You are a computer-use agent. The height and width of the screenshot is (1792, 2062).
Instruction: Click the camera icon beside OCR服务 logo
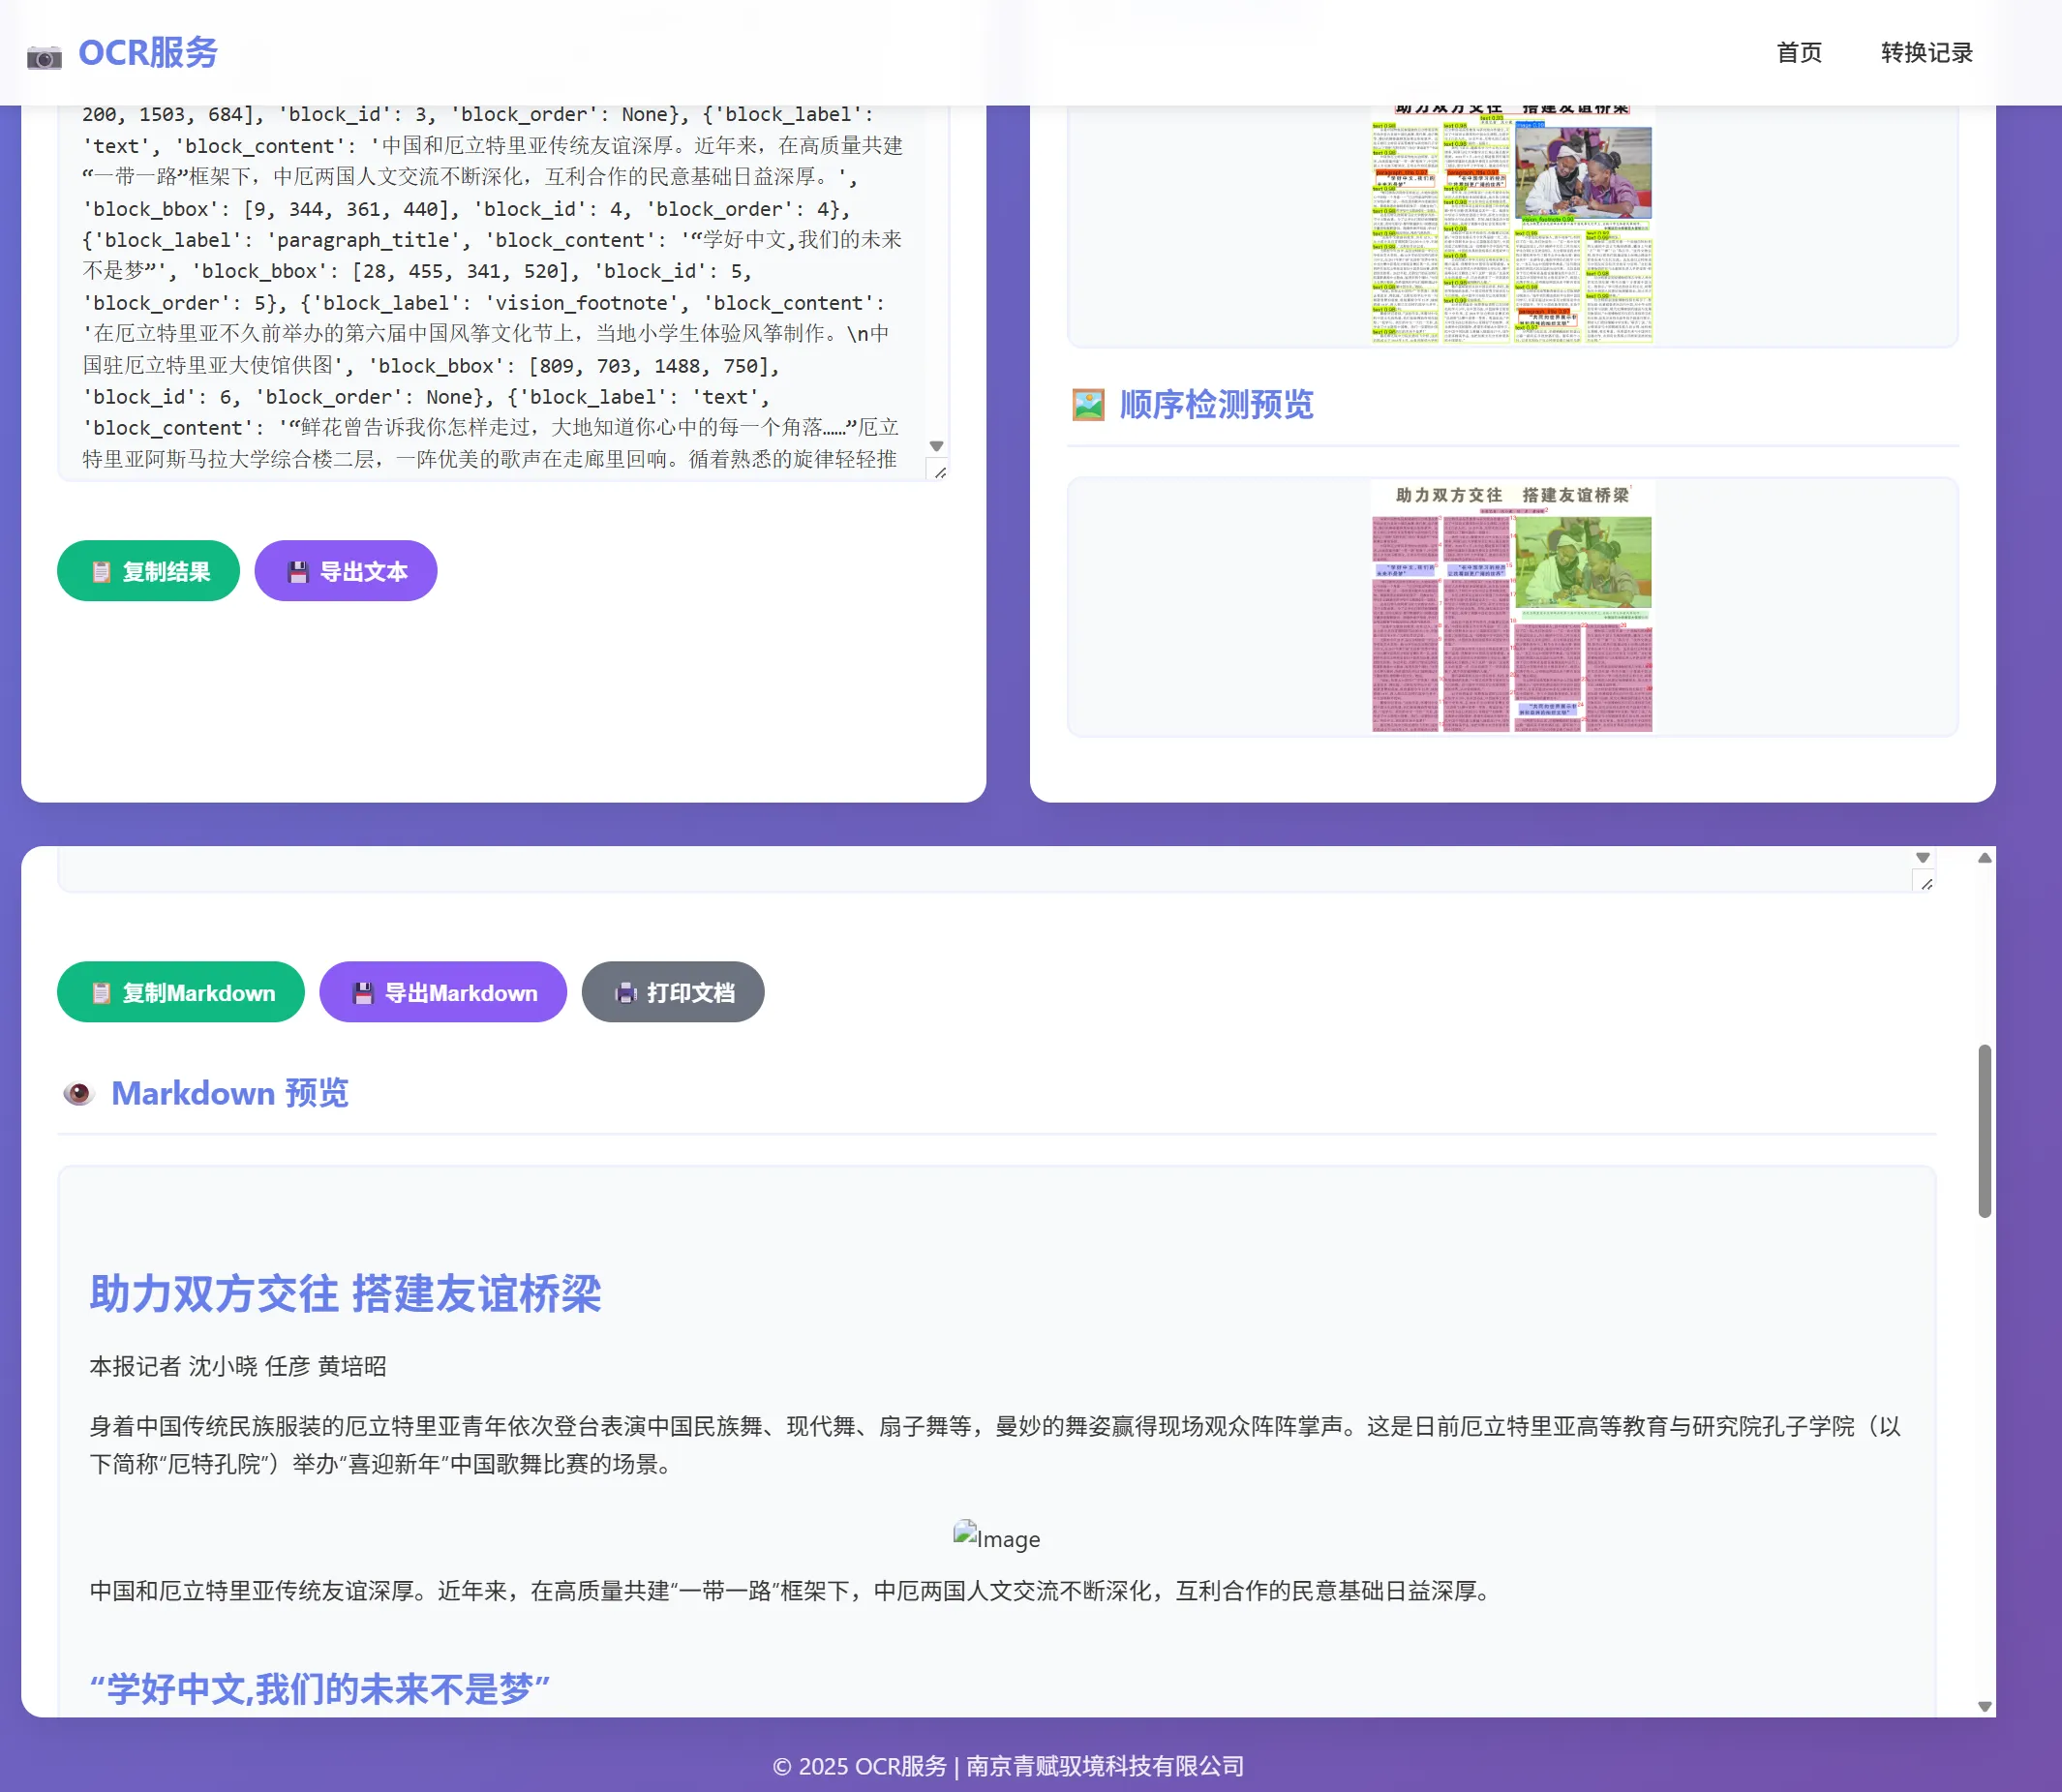(x=44, y=57)
